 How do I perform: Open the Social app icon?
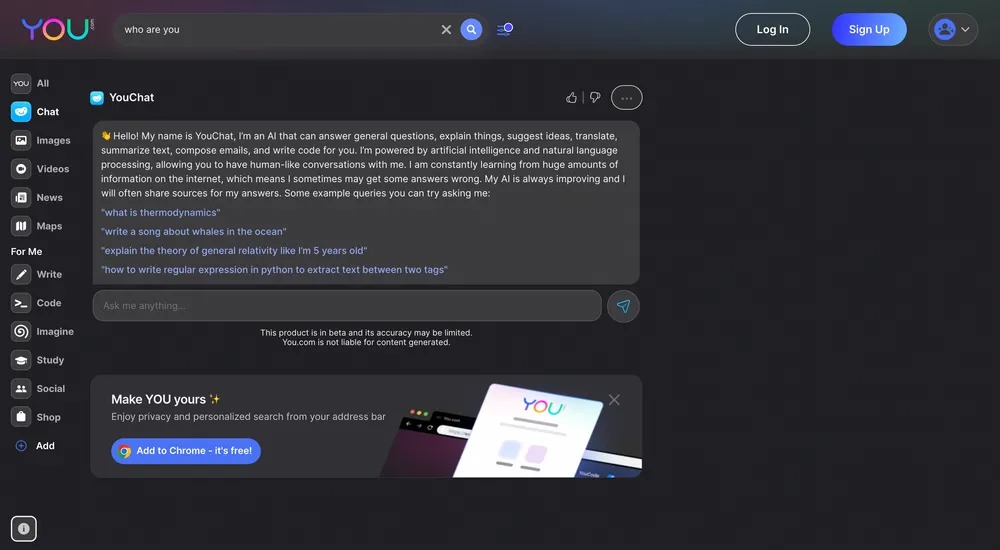(21, 389)
